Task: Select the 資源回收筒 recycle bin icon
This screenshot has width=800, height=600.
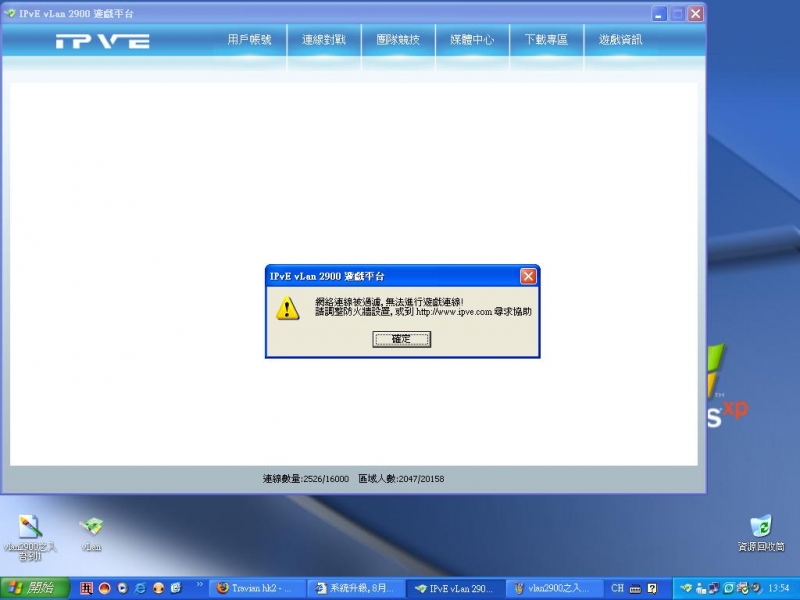Action: [x=761, y=534]
